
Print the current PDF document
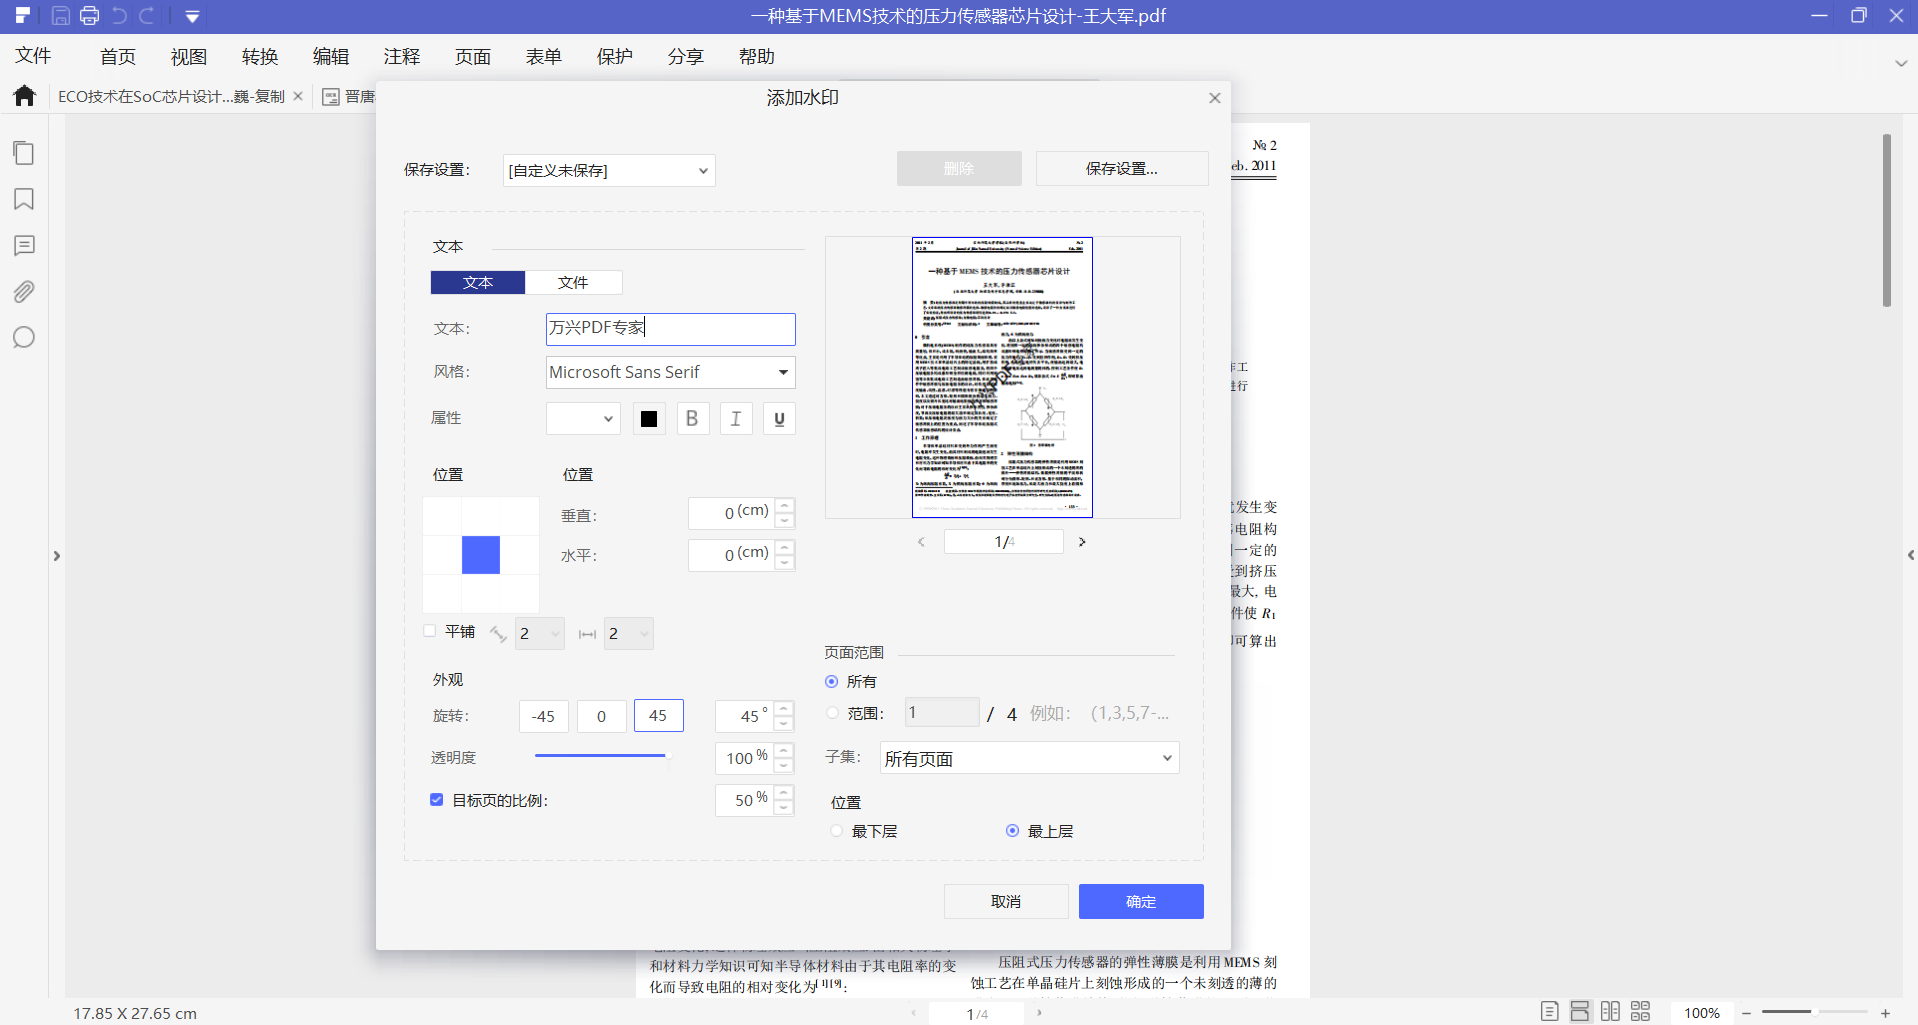coord(89,15)
